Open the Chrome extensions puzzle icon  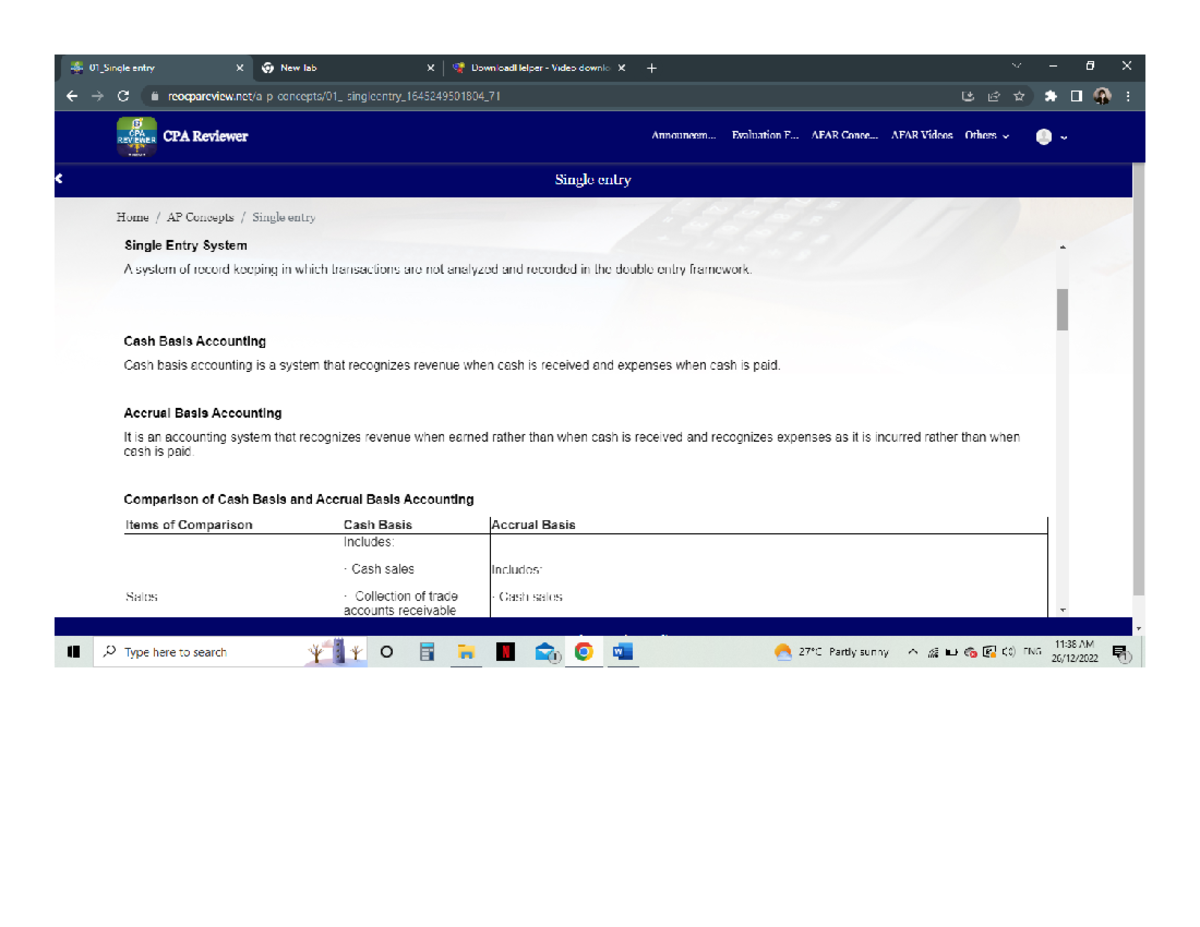1051,97
